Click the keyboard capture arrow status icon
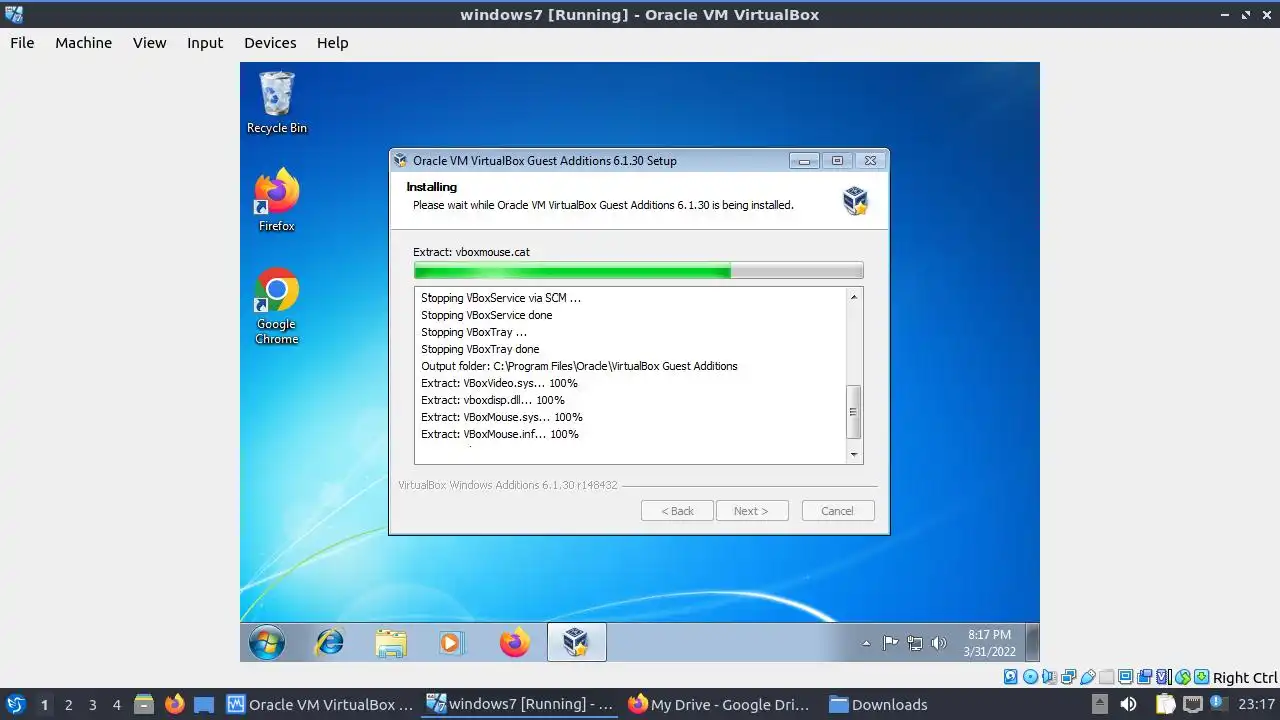The width and height of the screenshot is (1280, 720). pos(1202,677)
